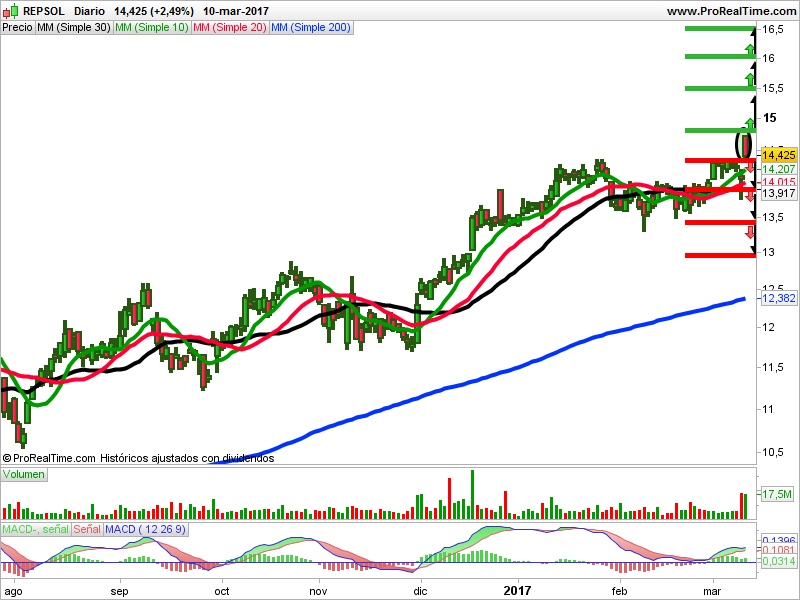Select the ellipse annotation circling recent candles
The height and width of the screenshot is (600, 800).
[x=745, y=143]
